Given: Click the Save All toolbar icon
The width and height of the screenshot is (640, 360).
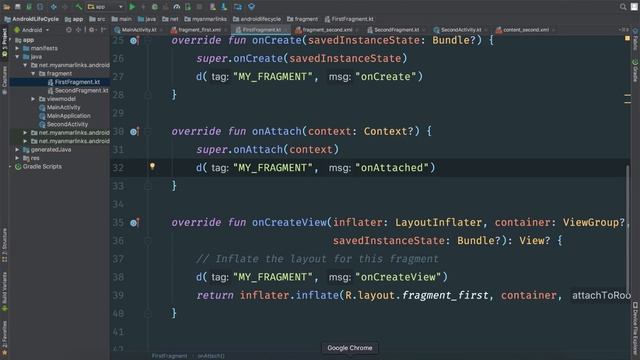Looking at the screenshot, I should [18, 7].
